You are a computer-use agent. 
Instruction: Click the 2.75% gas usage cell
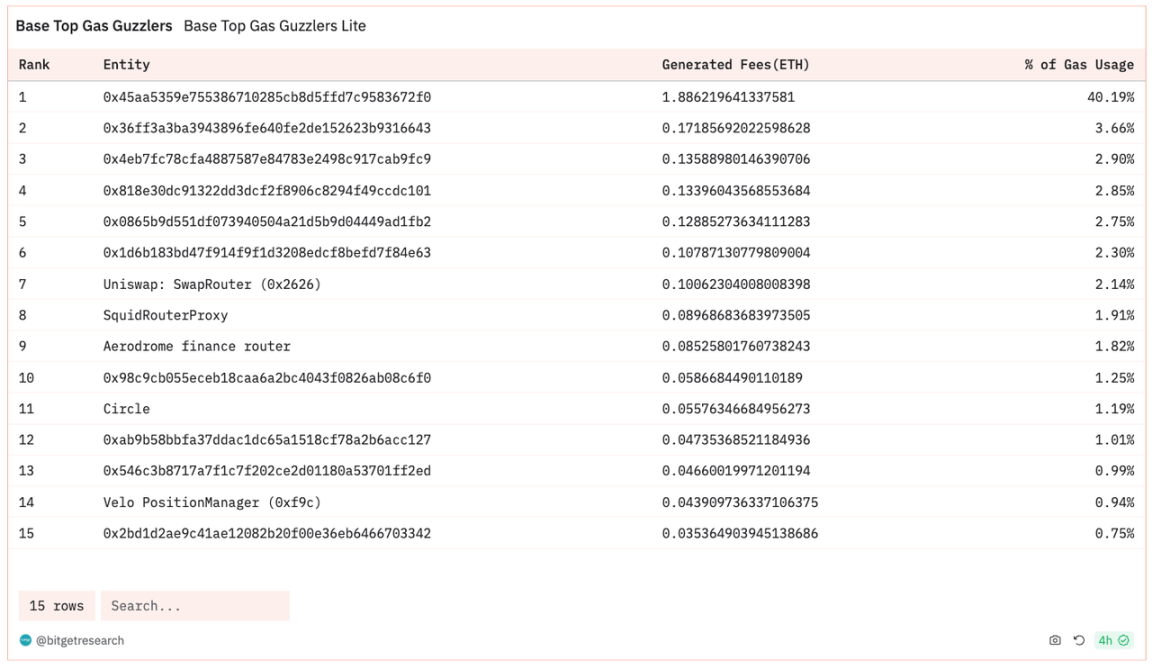tap(1115, 221)
